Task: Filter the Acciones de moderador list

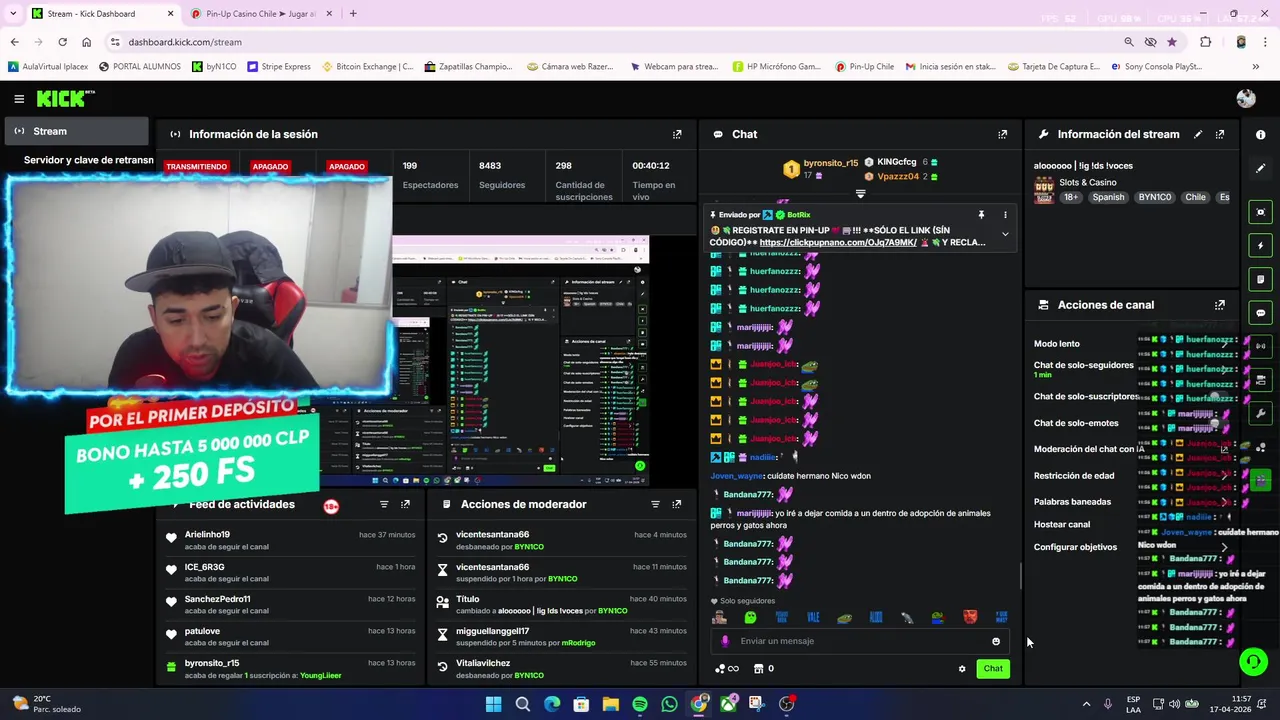Action: pyautogui.click(x=655, y=504)
